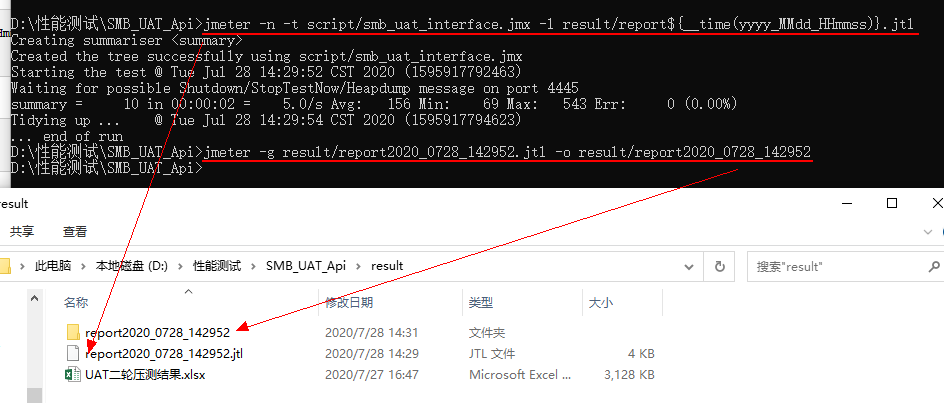The height and width of the screenshot is (403, 944).
Task: Open the address bar history dropdown
Action: 688,266
